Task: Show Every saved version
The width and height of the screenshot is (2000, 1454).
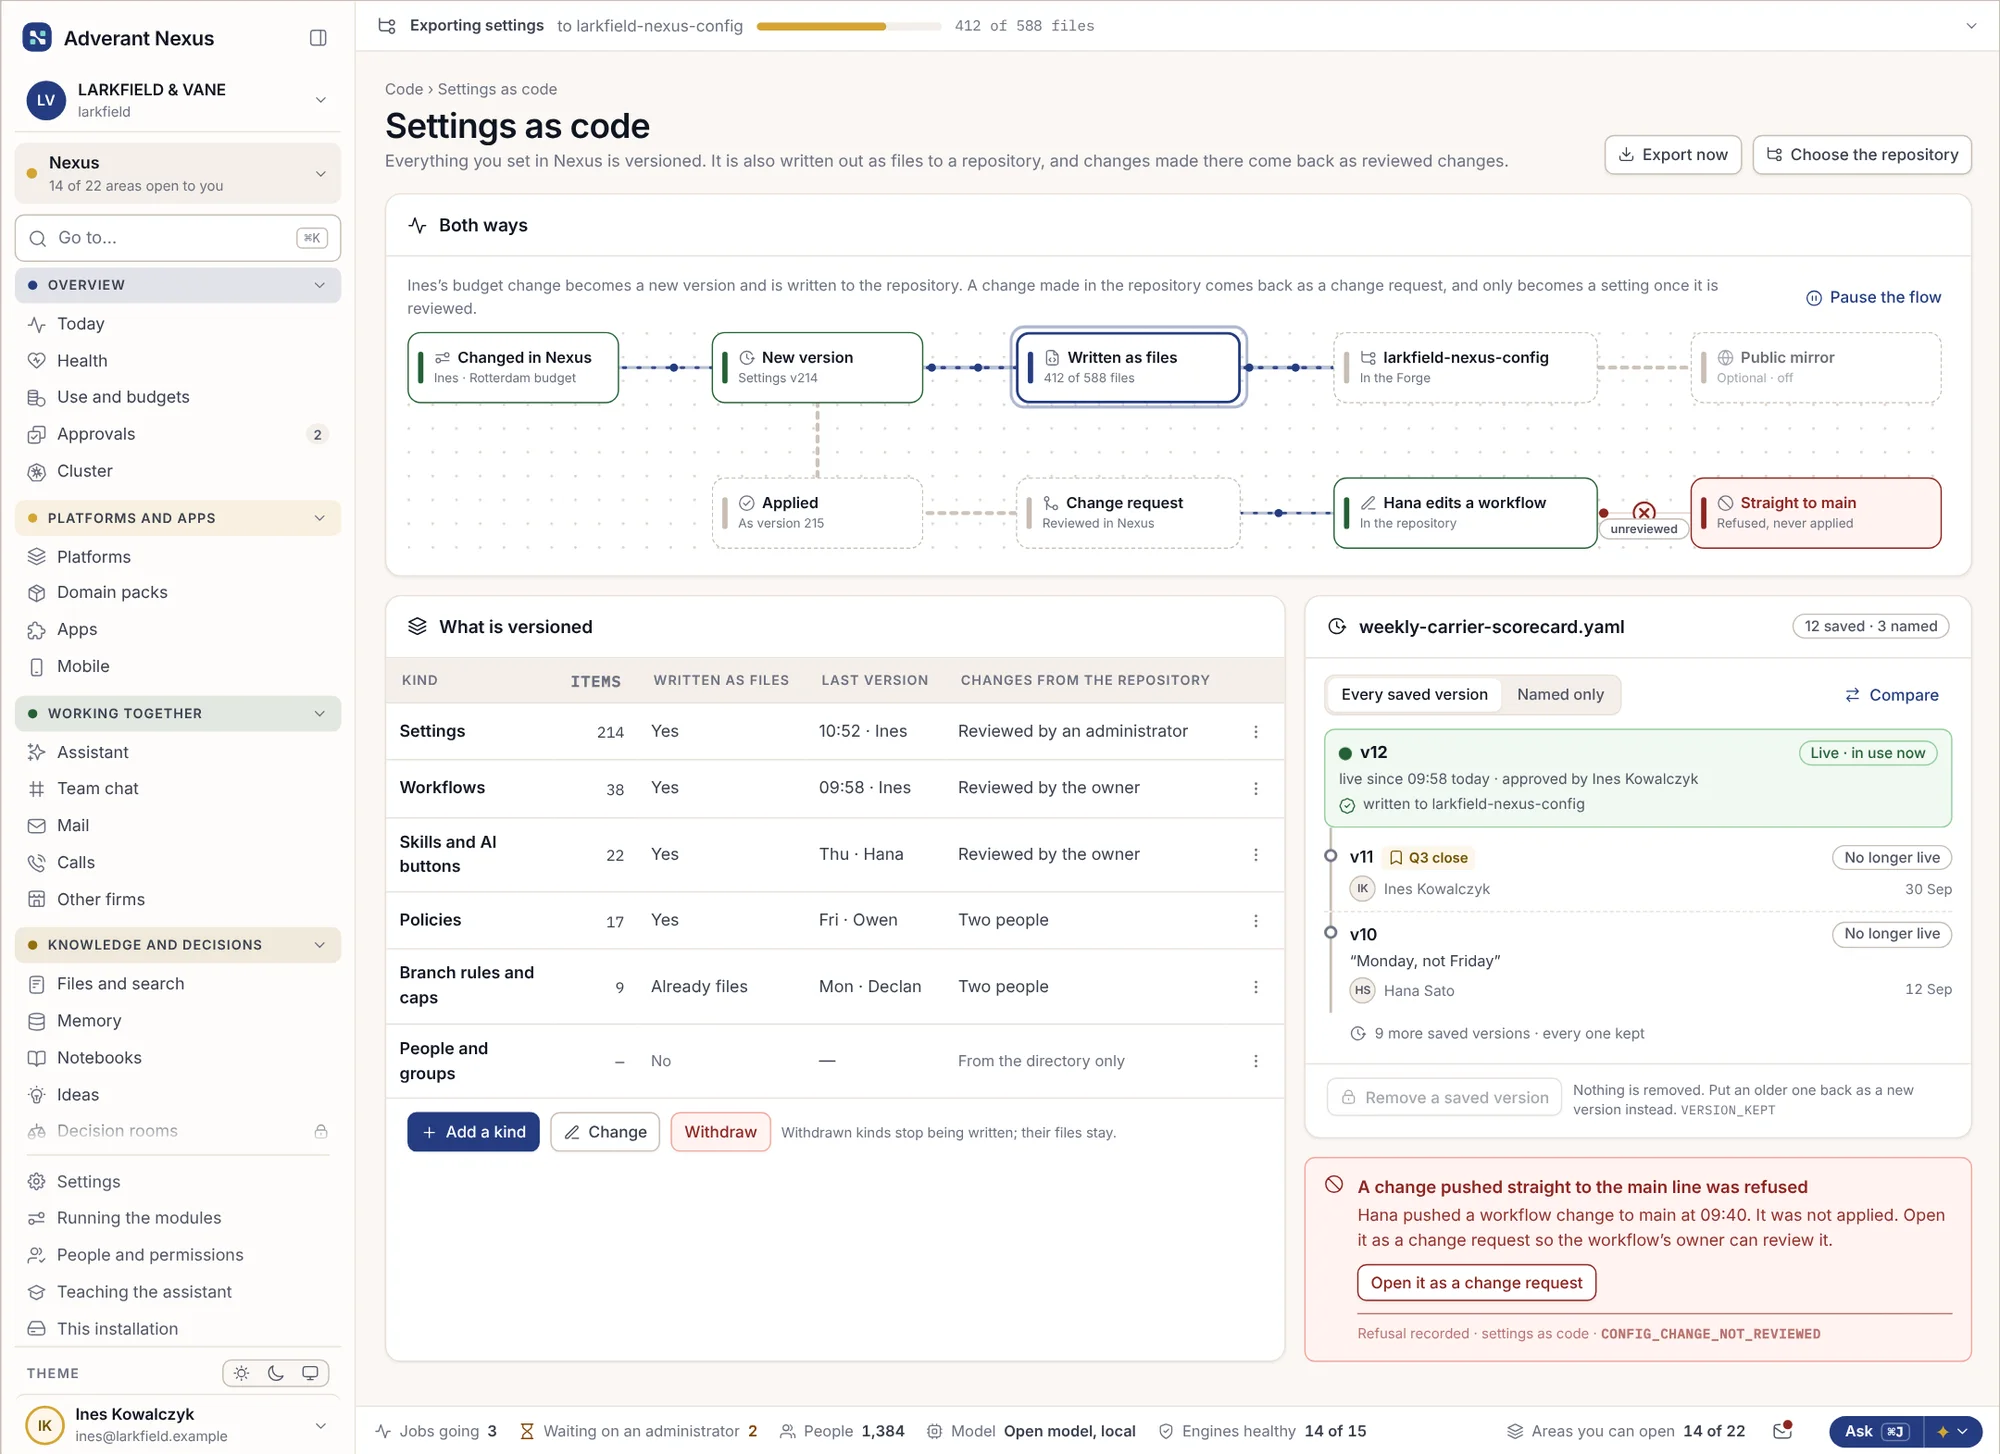Action: 1414,694
